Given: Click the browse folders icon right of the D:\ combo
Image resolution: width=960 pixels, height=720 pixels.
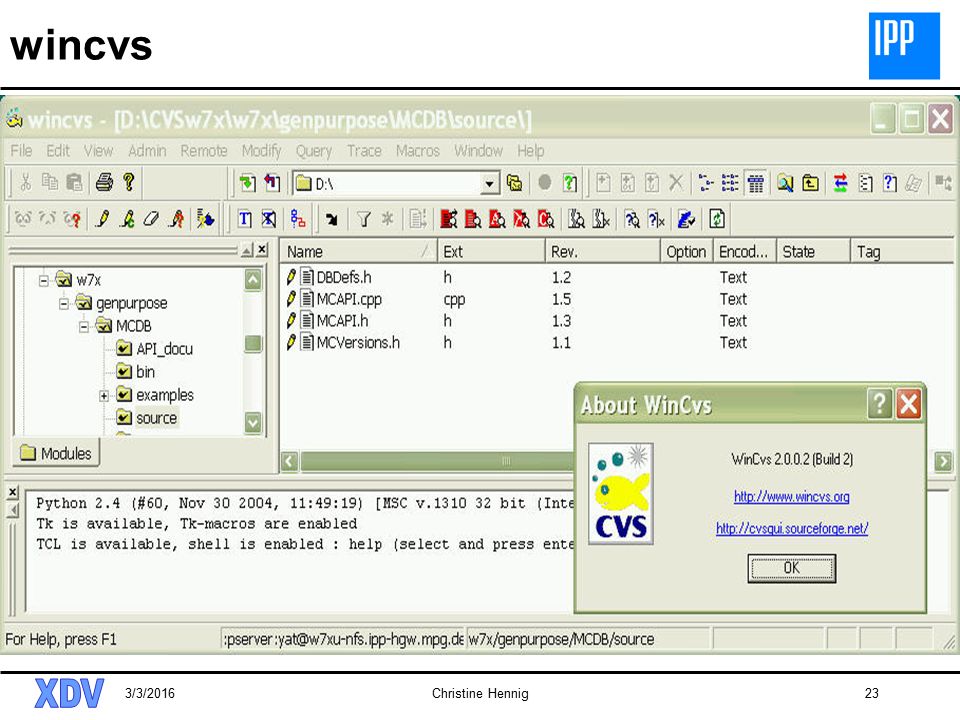Looking at the screenshot, I should 514,182.
